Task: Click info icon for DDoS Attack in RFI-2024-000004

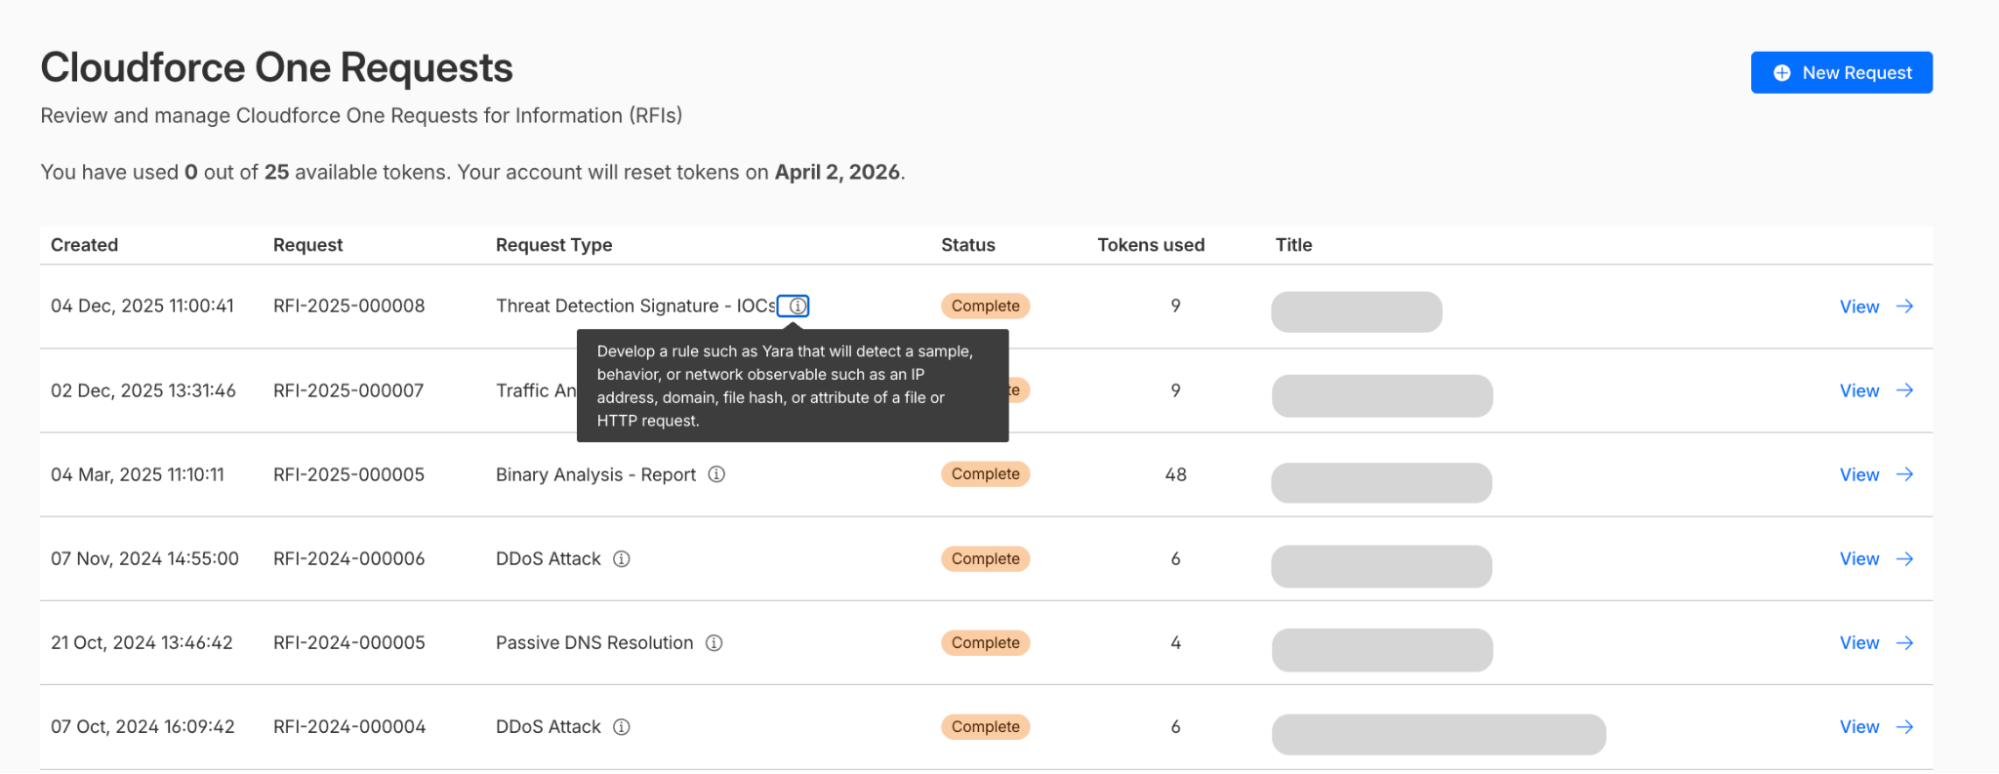Action: [621, 727]
